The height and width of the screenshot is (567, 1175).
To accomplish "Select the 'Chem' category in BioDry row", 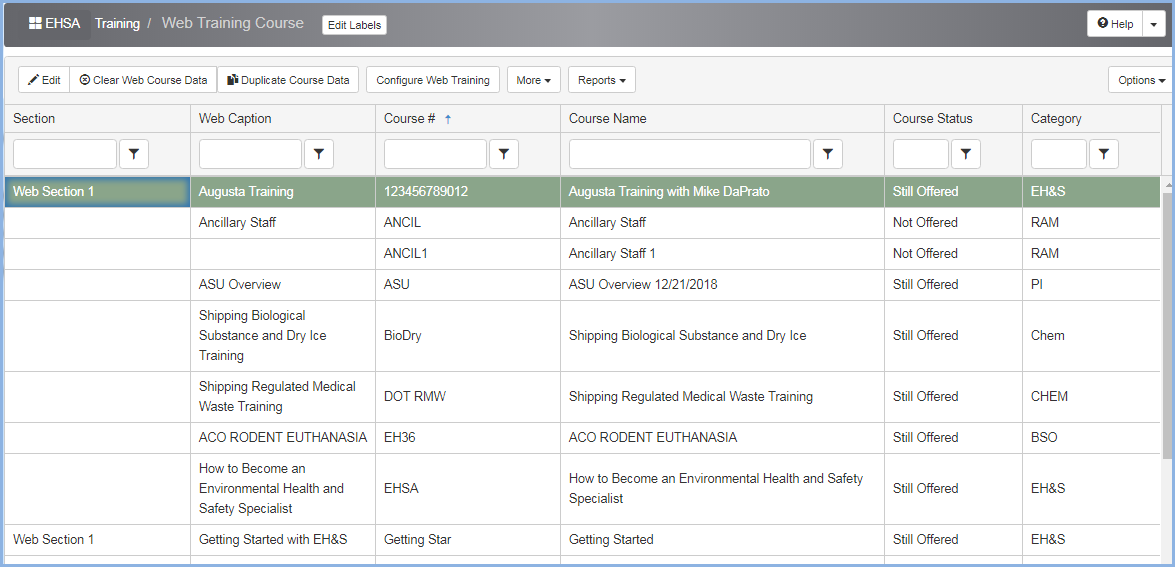I will point(1091,336).
